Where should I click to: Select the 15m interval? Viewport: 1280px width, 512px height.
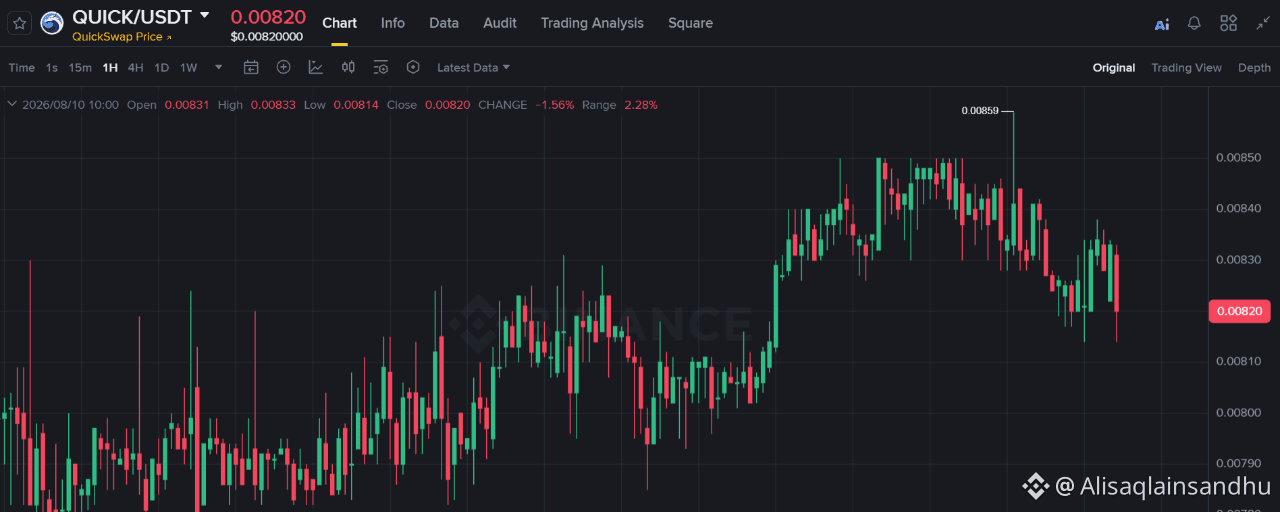point(80,68)
